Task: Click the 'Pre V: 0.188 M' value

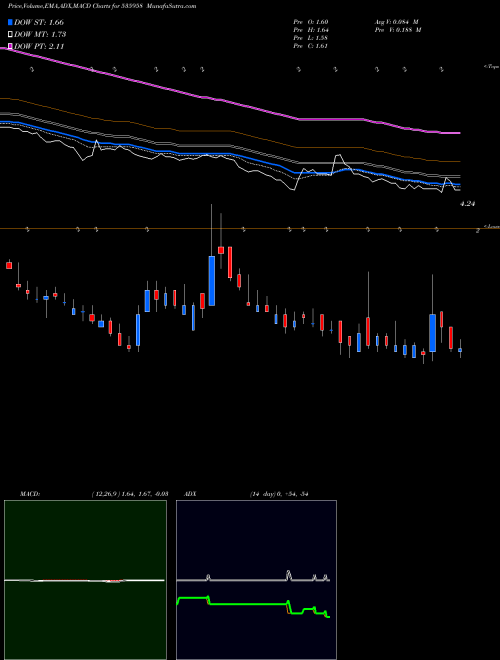Action: pos(399,30)
